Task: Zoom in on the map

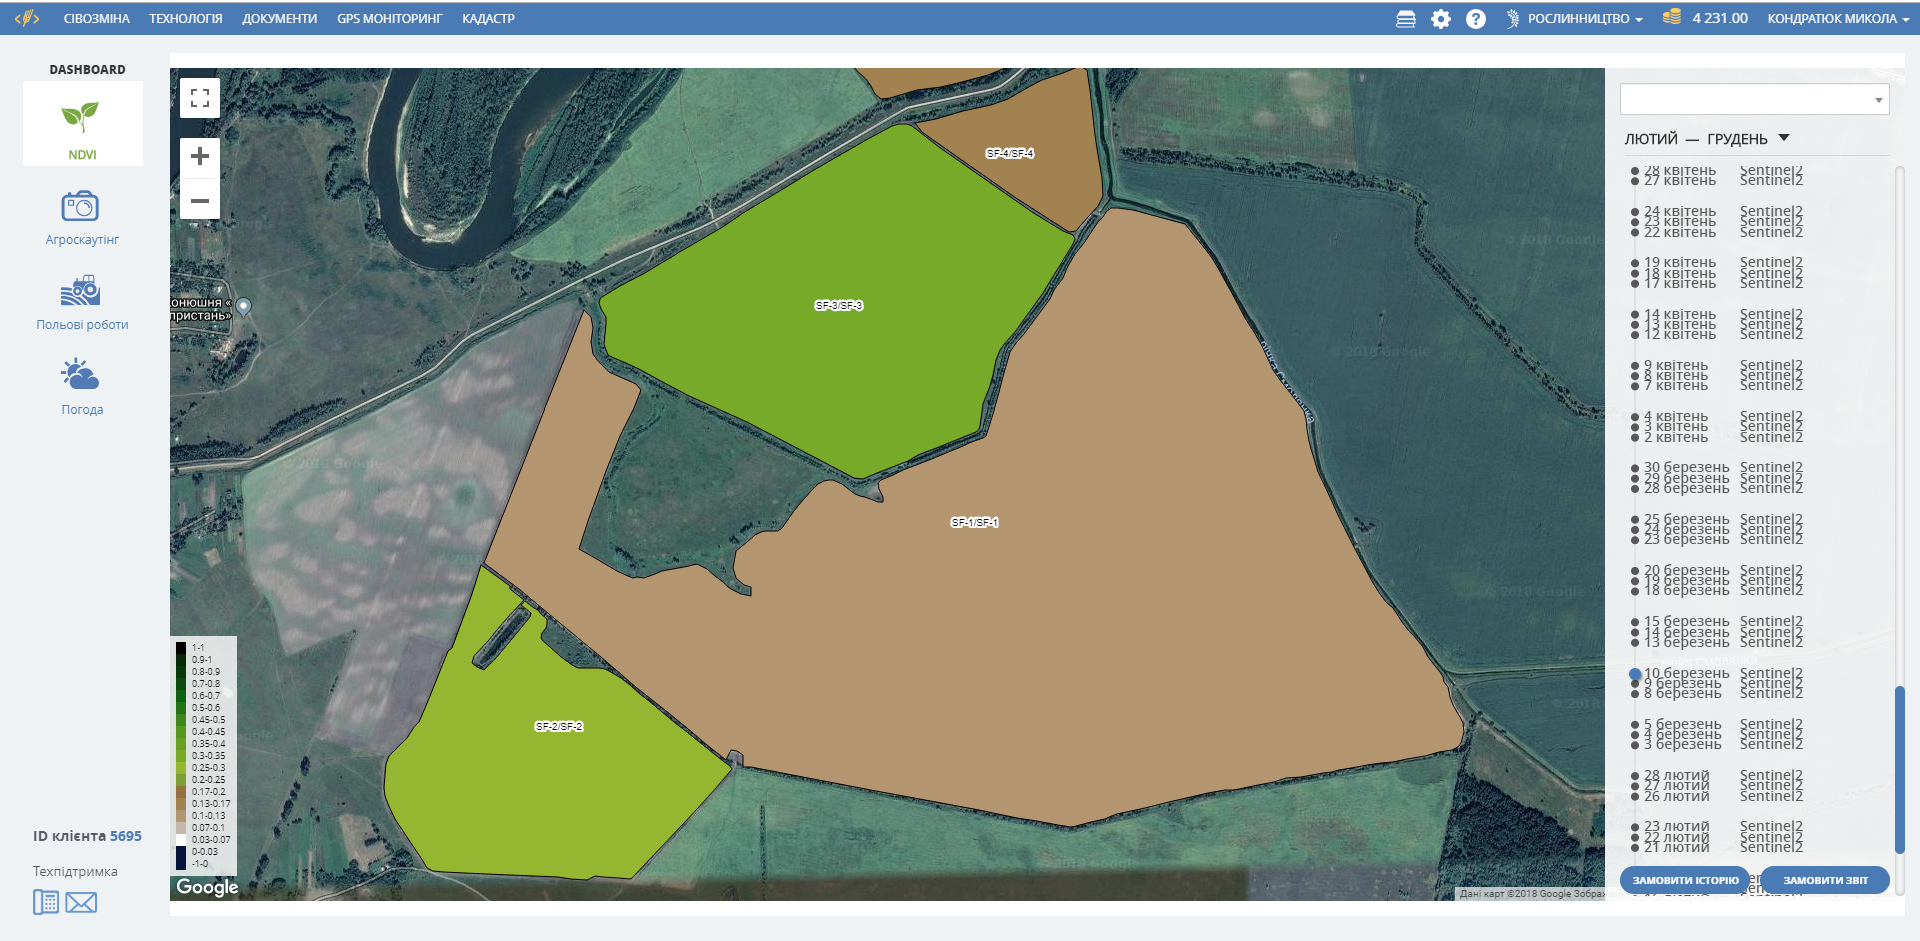Action: pyautogui.click(x=200, y=157)
